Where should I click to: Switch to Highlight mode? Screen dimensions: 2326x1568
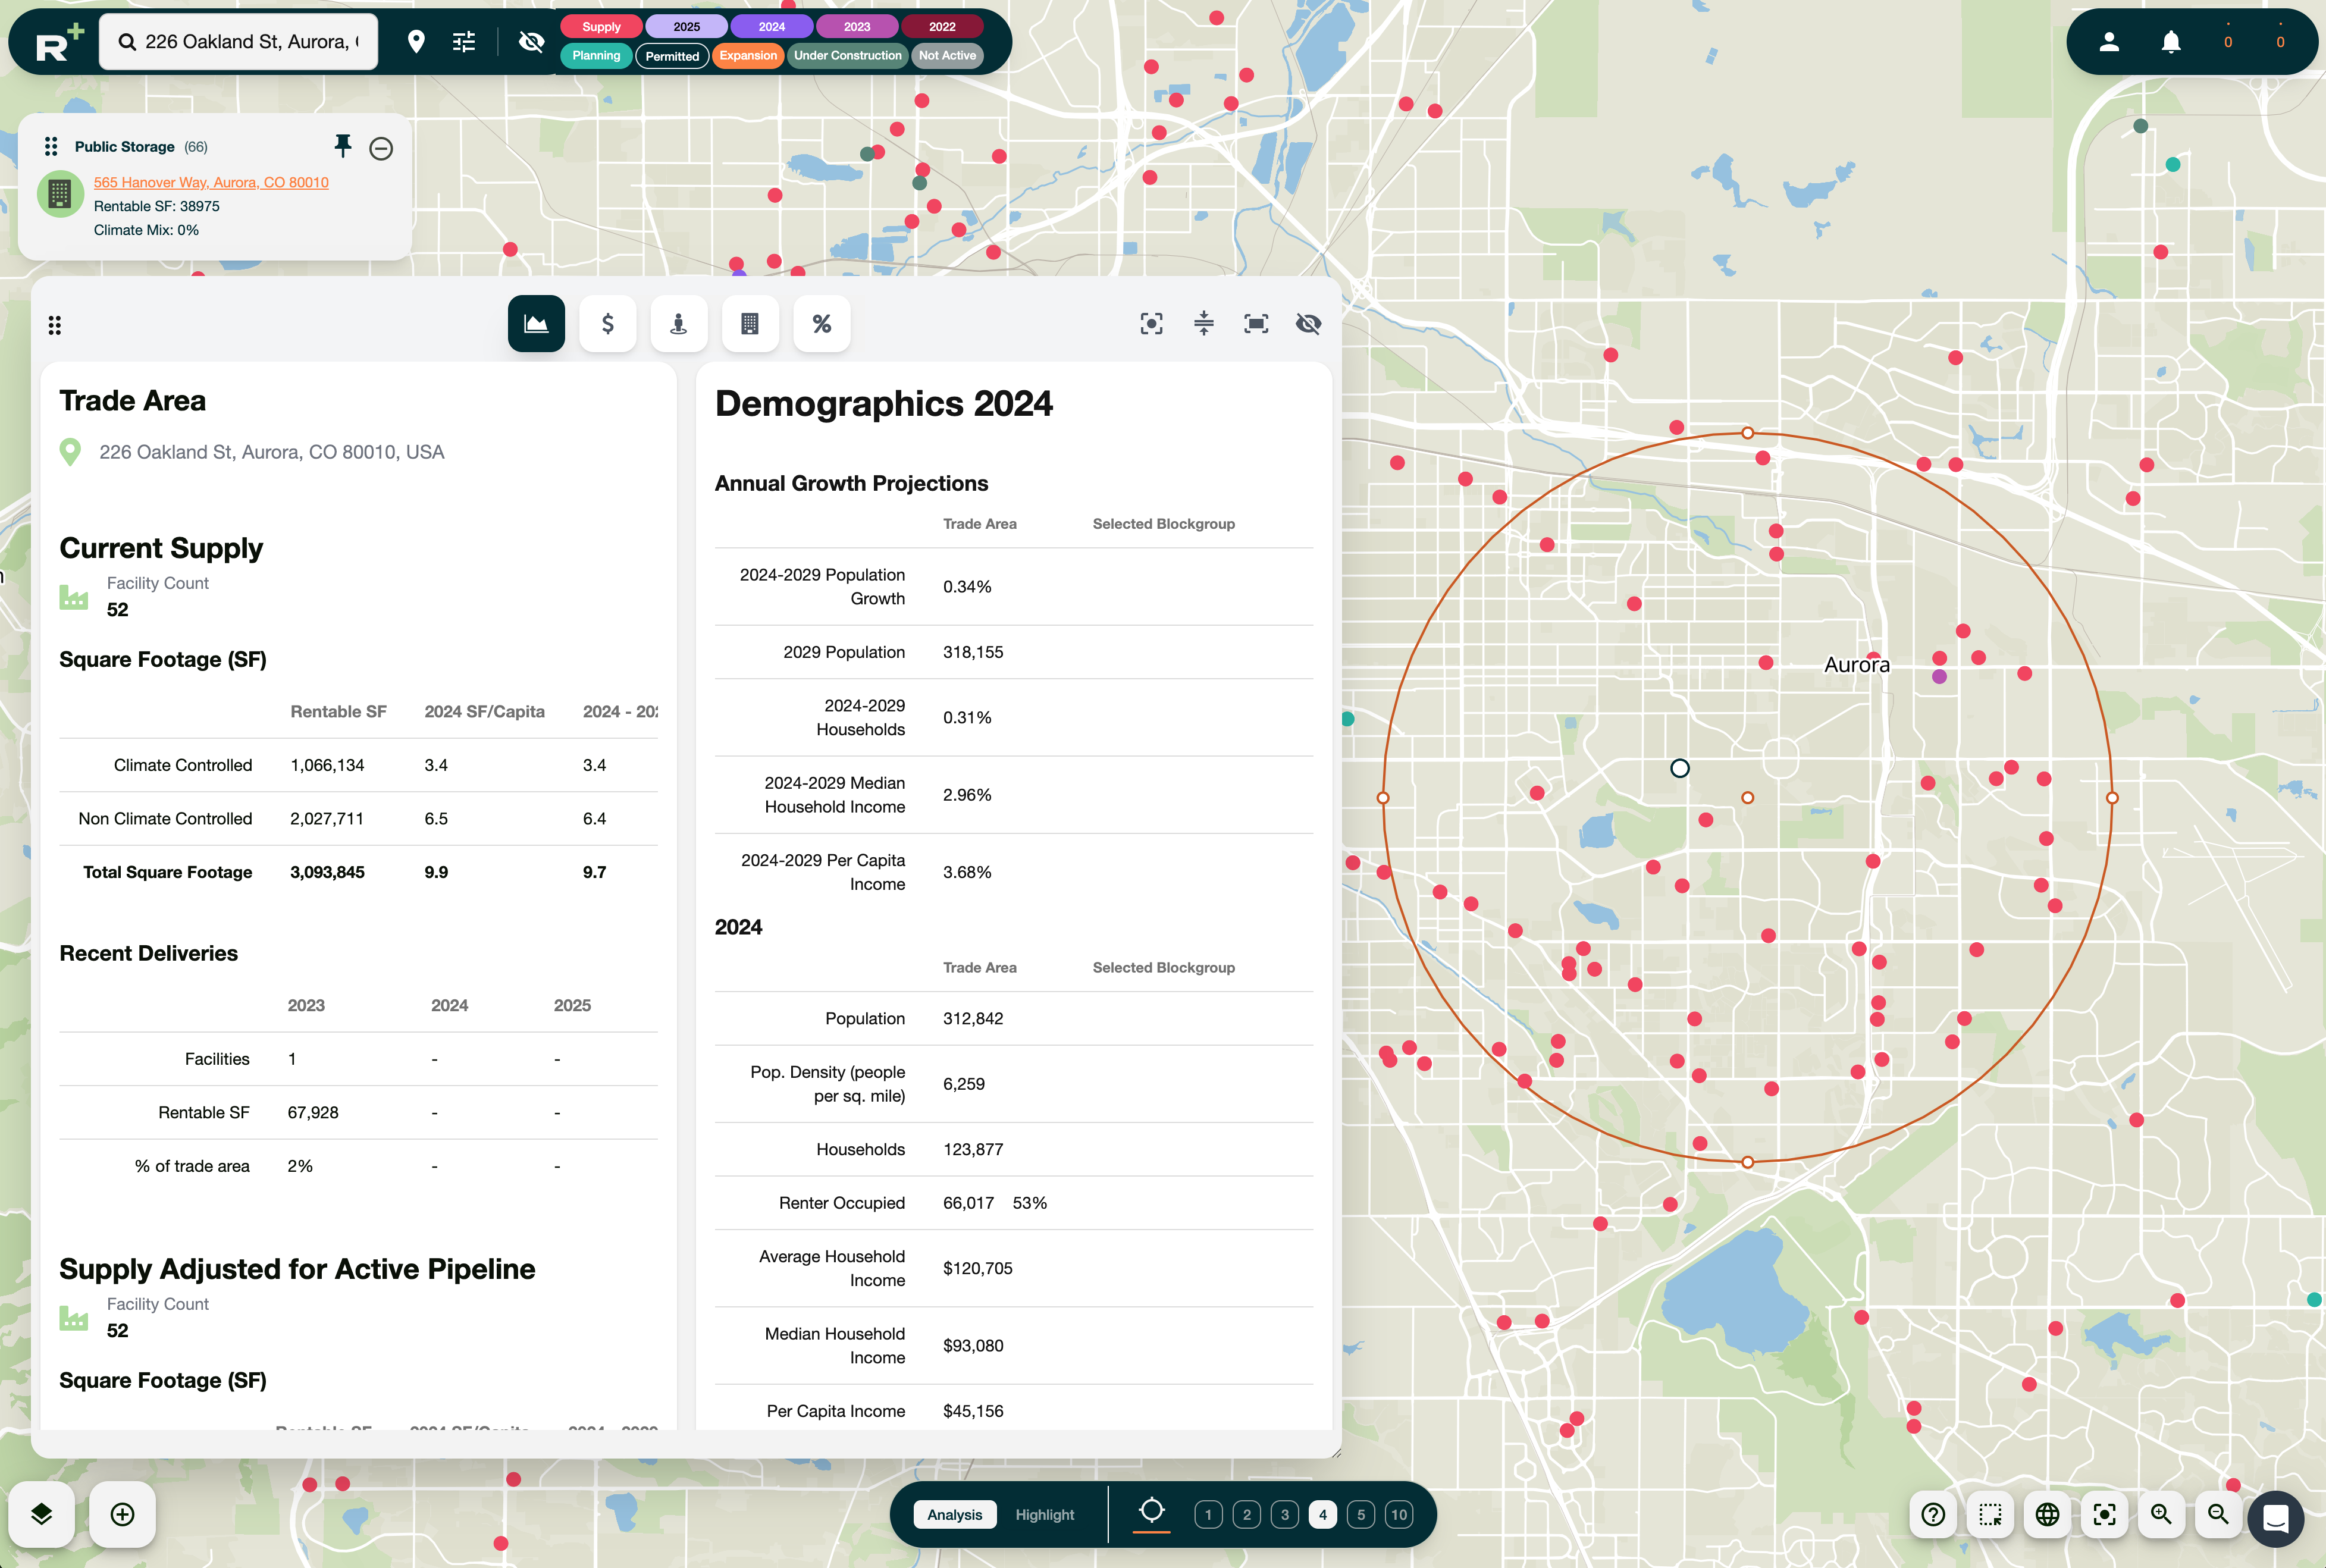(x=1044, y=1514)
